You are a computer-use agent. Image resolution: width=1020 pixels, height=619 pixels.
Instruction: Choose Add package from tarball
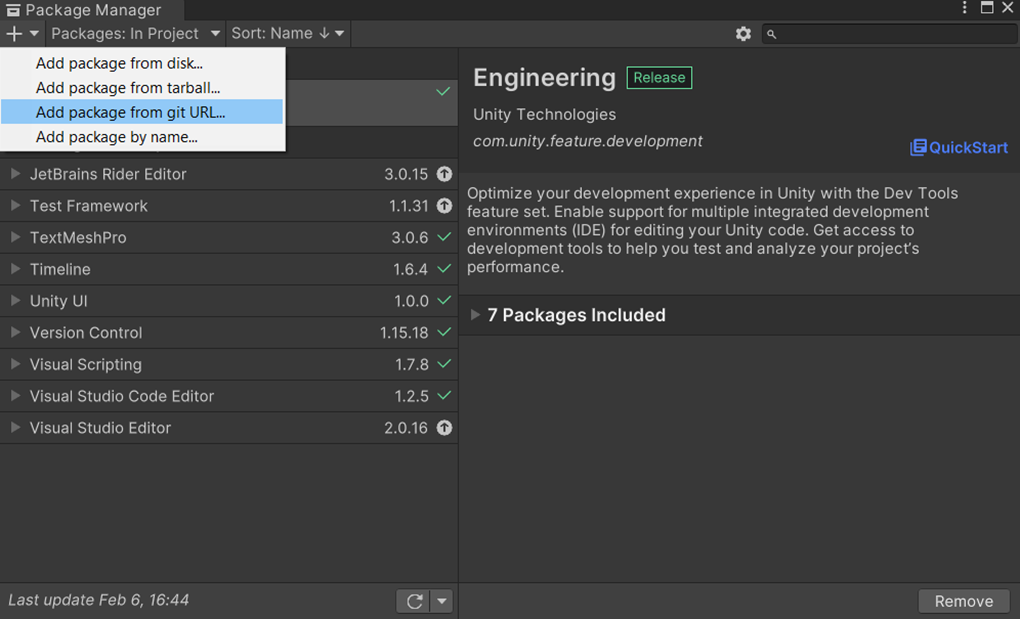pos(142,88)
